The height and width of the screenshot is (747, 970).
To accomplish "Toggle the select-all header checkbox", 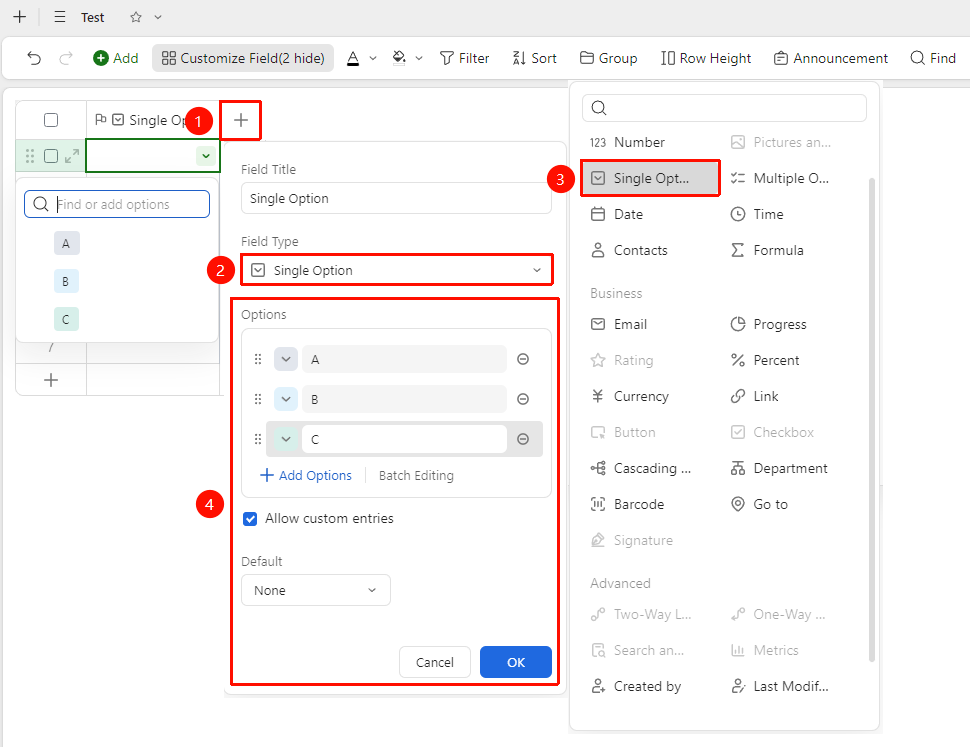I will (51, 120).
